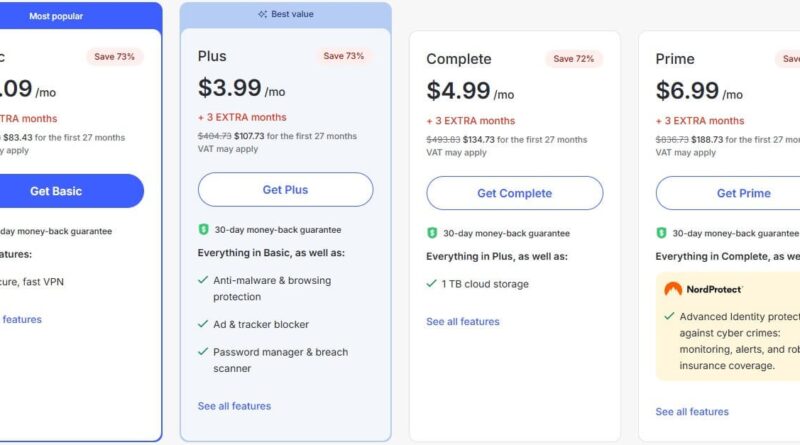This screenshot has height=445, width=800.
Task: Click green shield icon in Prime plan
Action: [x=661, y=233]
